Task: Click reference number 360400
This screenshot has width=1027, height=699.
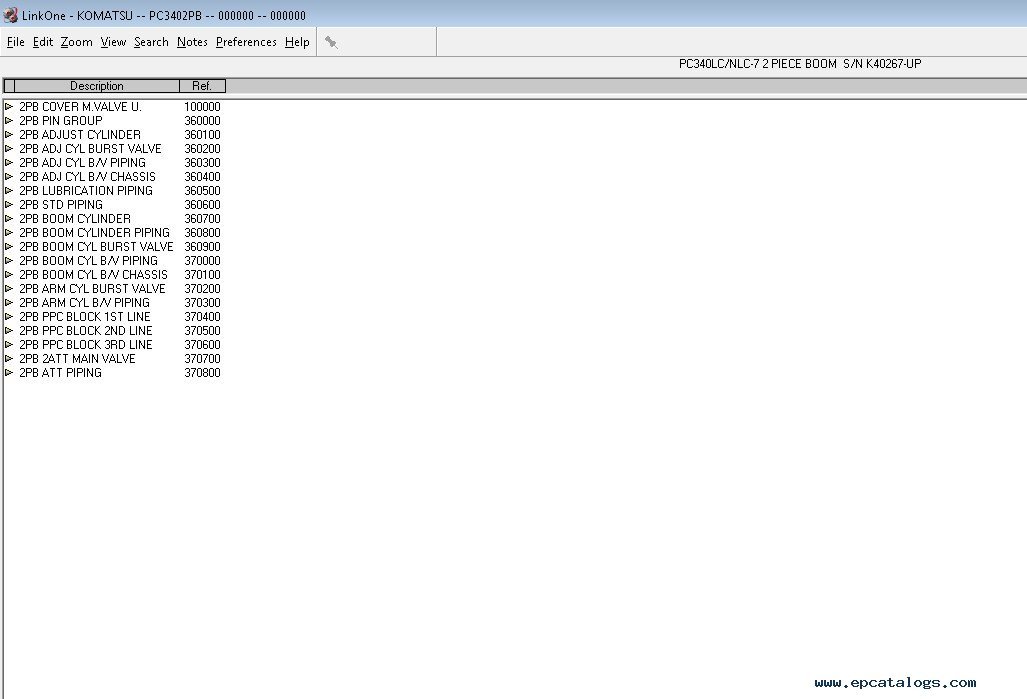Action: tap(202, 176)
